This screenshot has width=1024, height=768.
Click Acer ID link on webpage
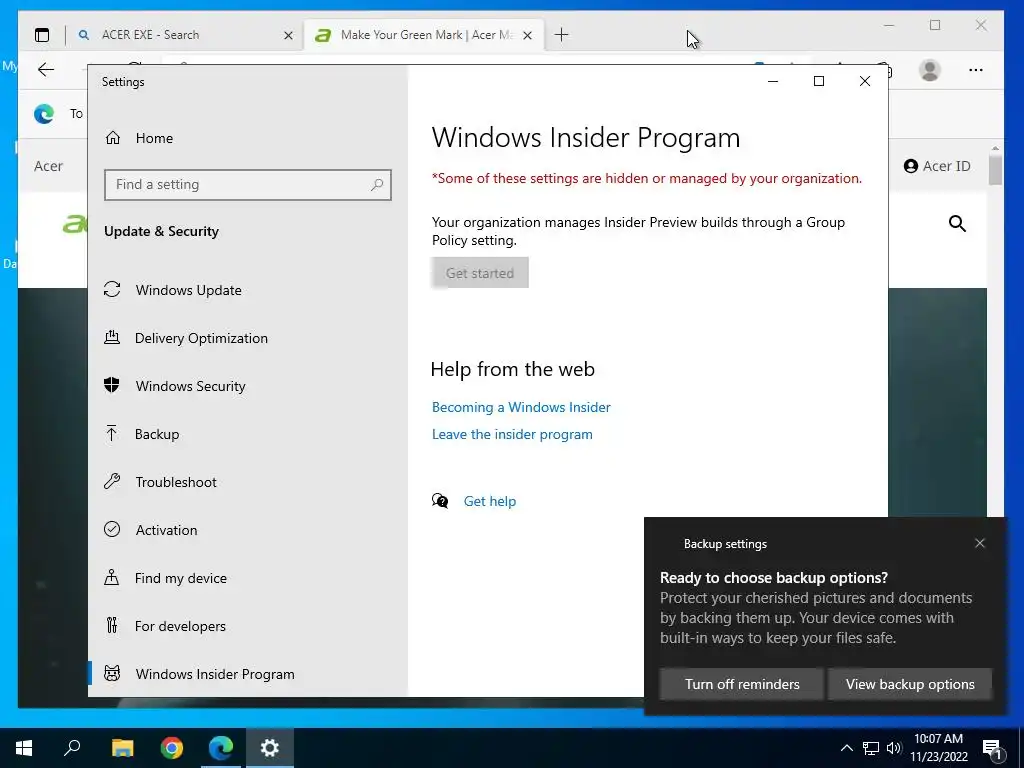[936, 166]
